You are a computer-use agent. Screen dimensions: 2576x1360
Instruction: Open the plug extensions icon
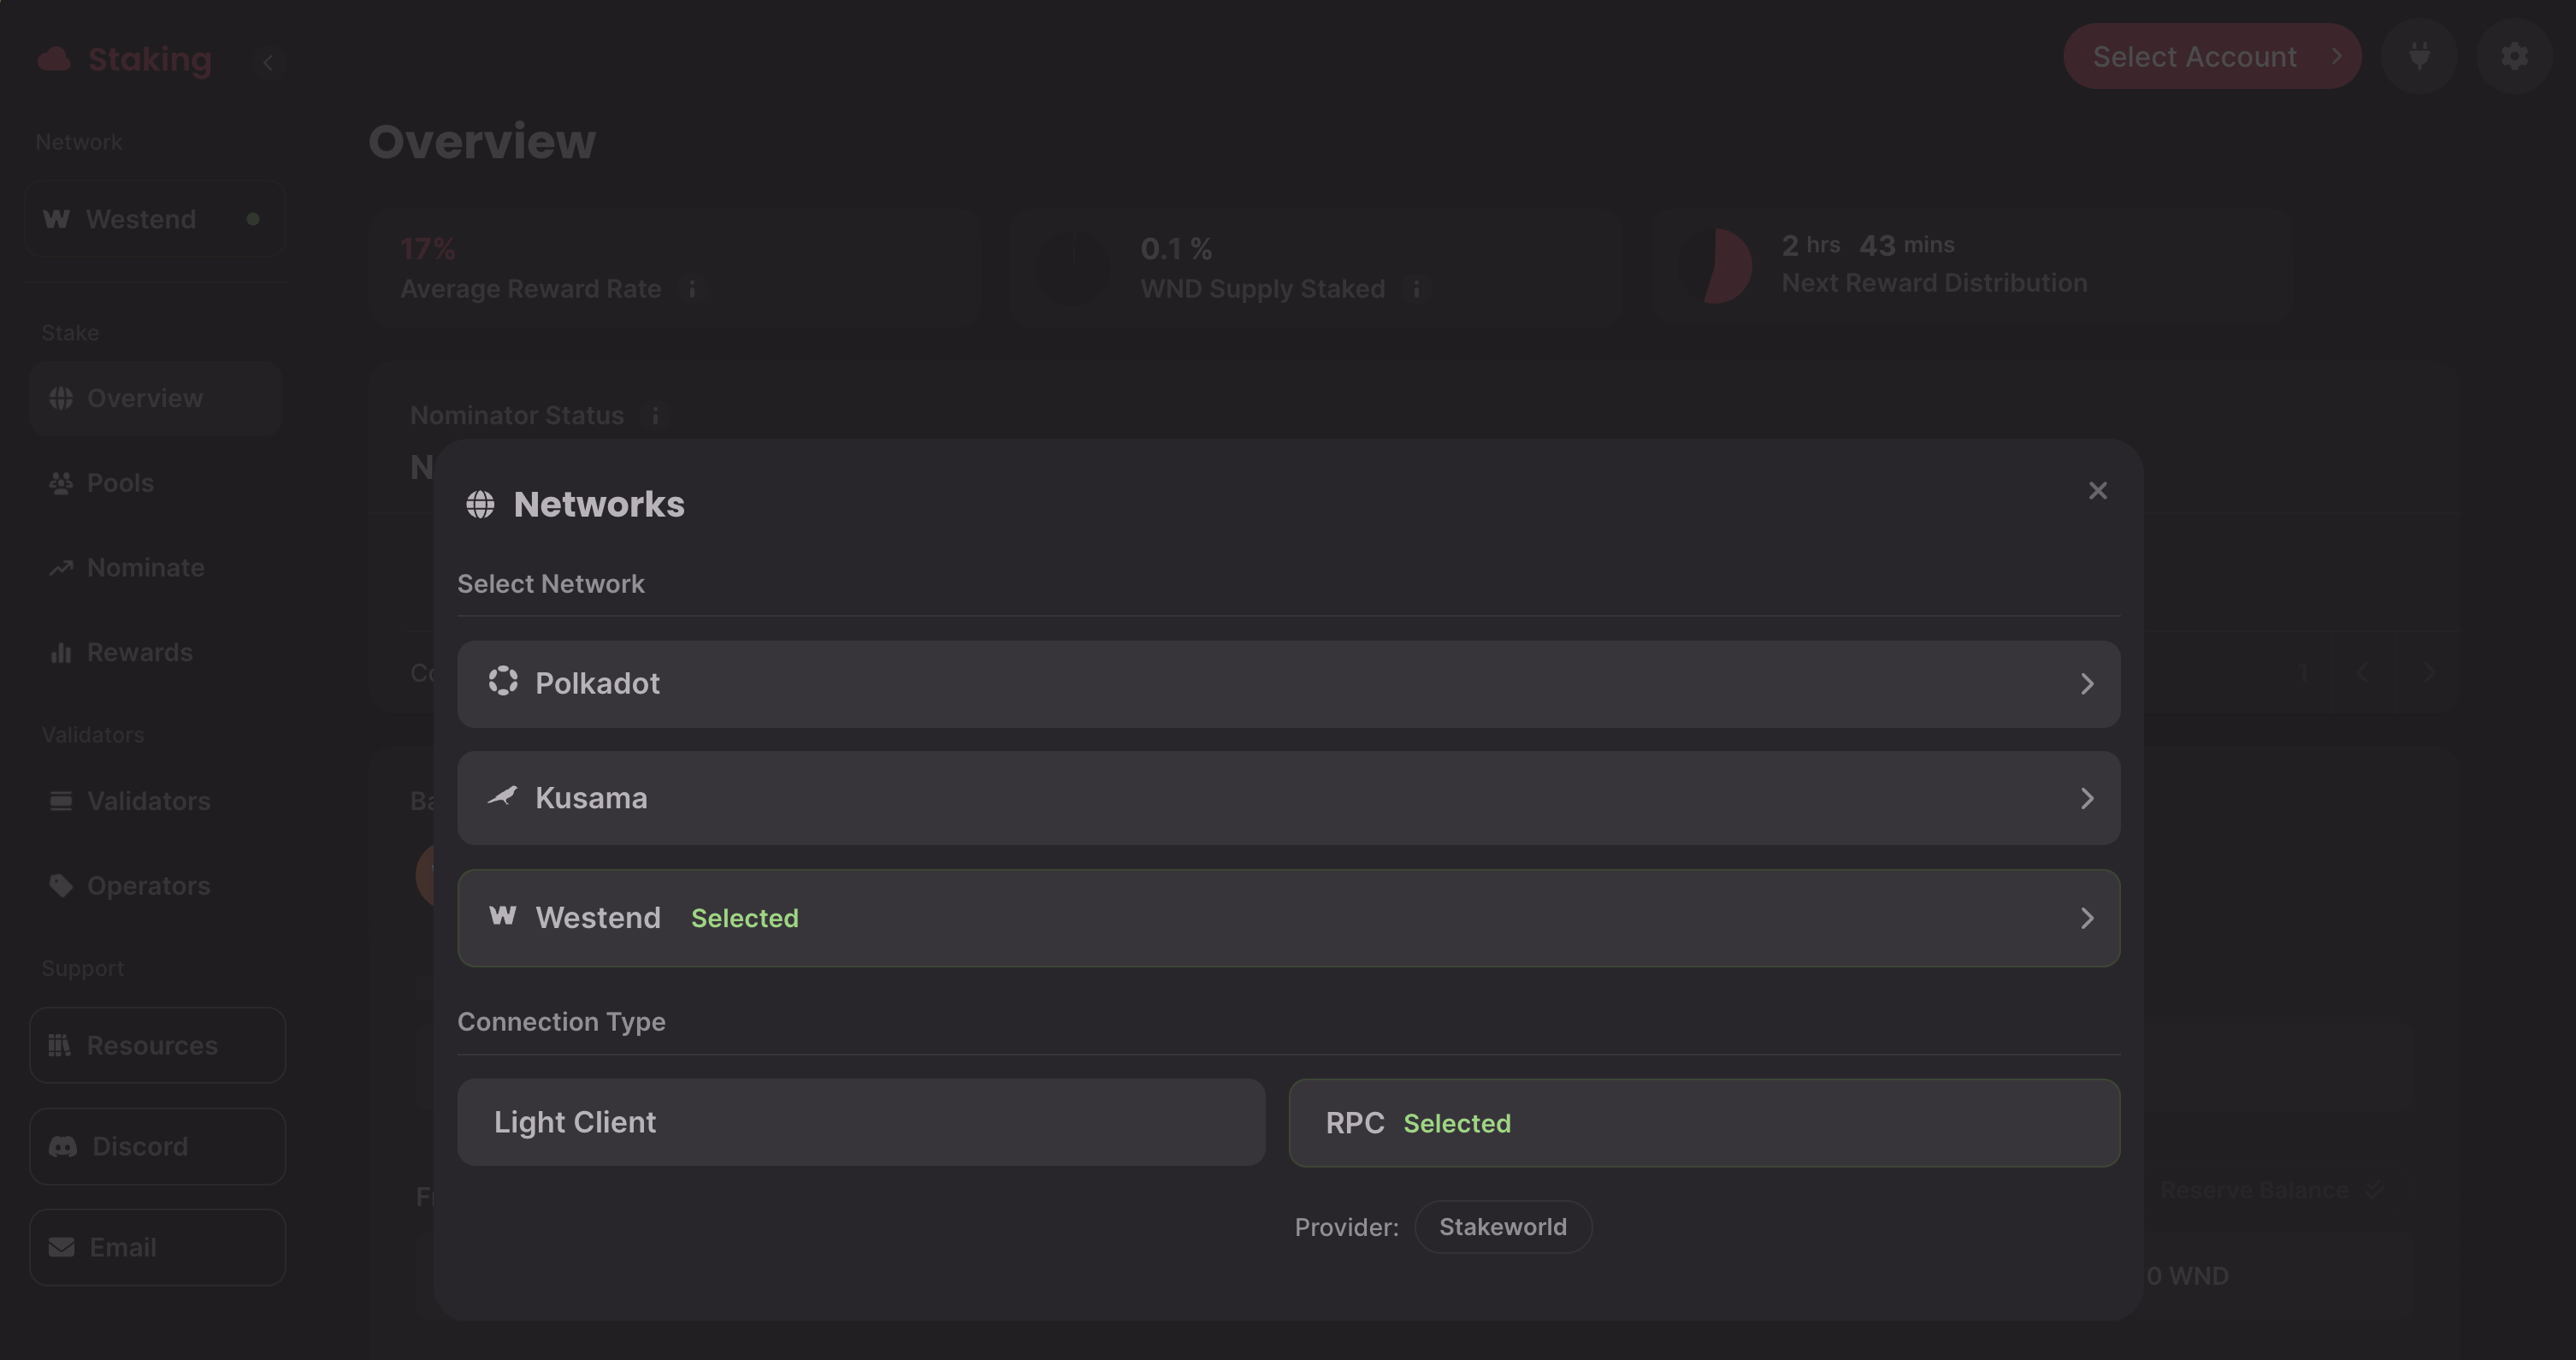click(x=2419, y=56)
